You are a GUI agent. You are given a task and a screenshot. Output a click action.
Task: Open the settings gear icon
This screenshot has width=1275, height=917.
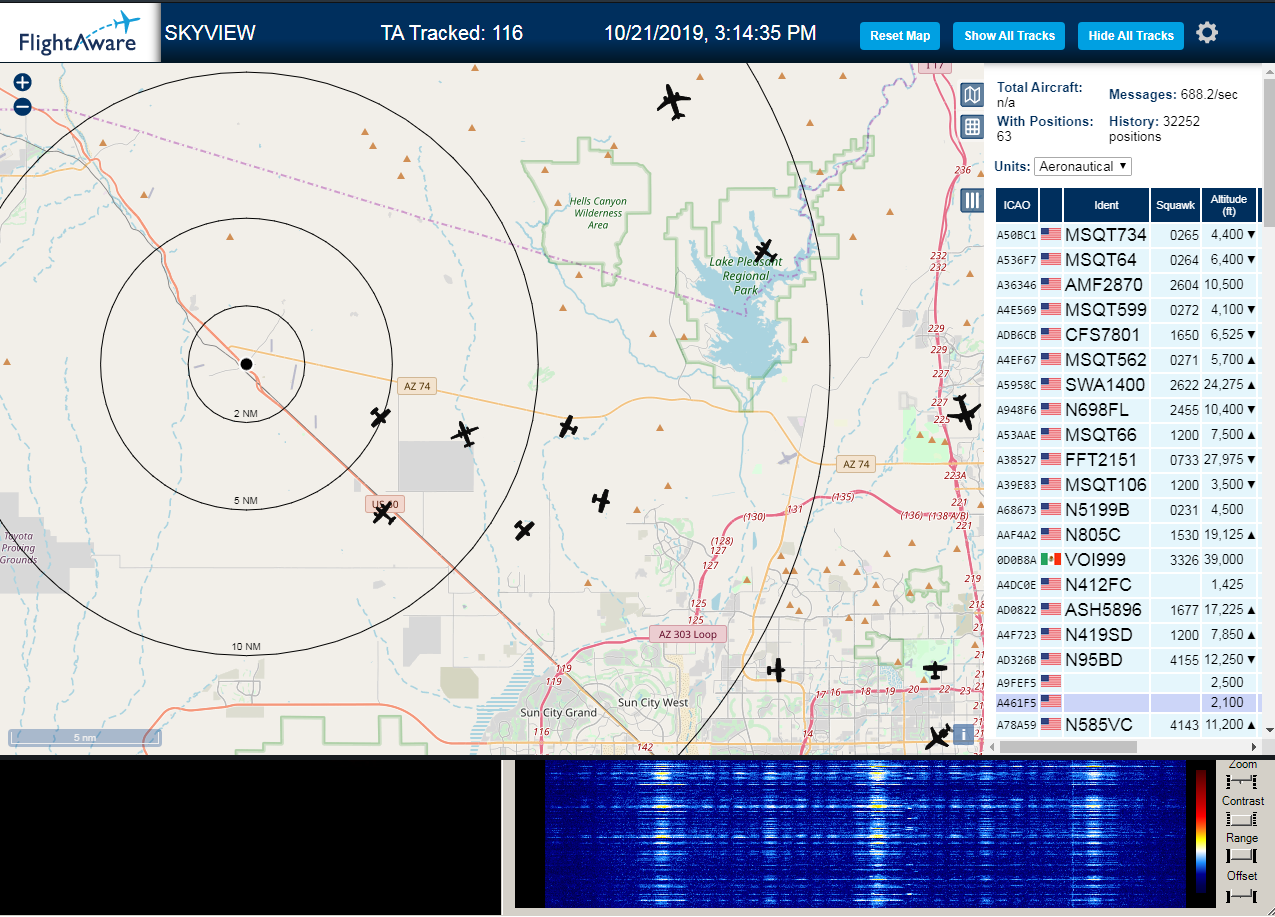tap(1207, 33)
